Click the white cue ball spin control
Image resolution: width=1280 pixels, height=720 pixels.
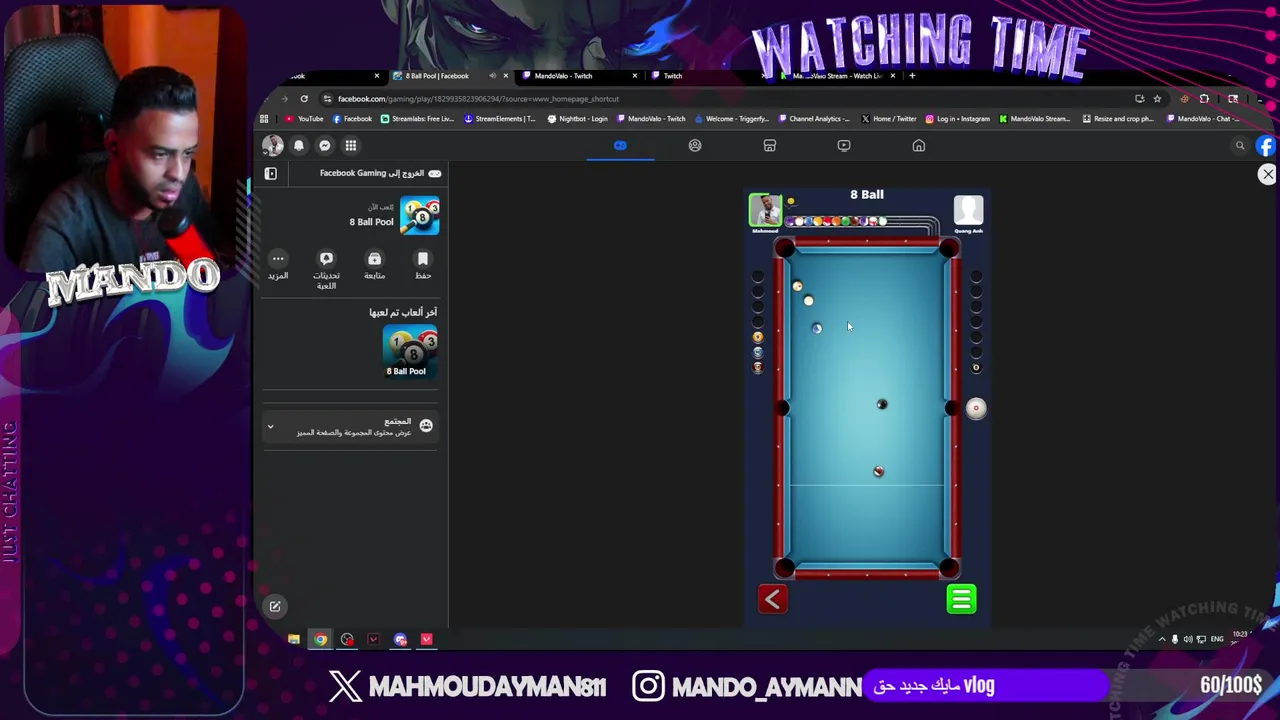point(976,408)
